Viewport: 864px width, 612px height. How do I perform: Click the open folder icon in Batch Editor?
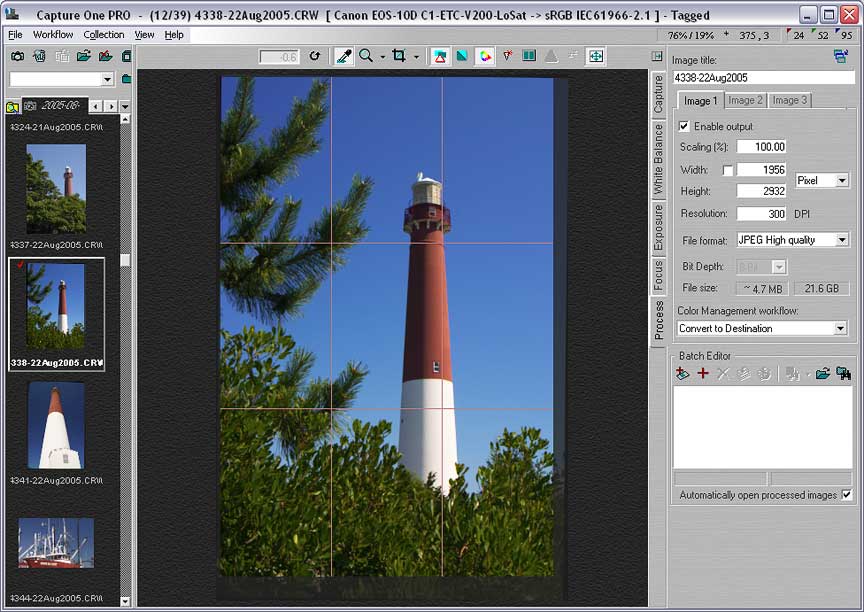(823, 374)
